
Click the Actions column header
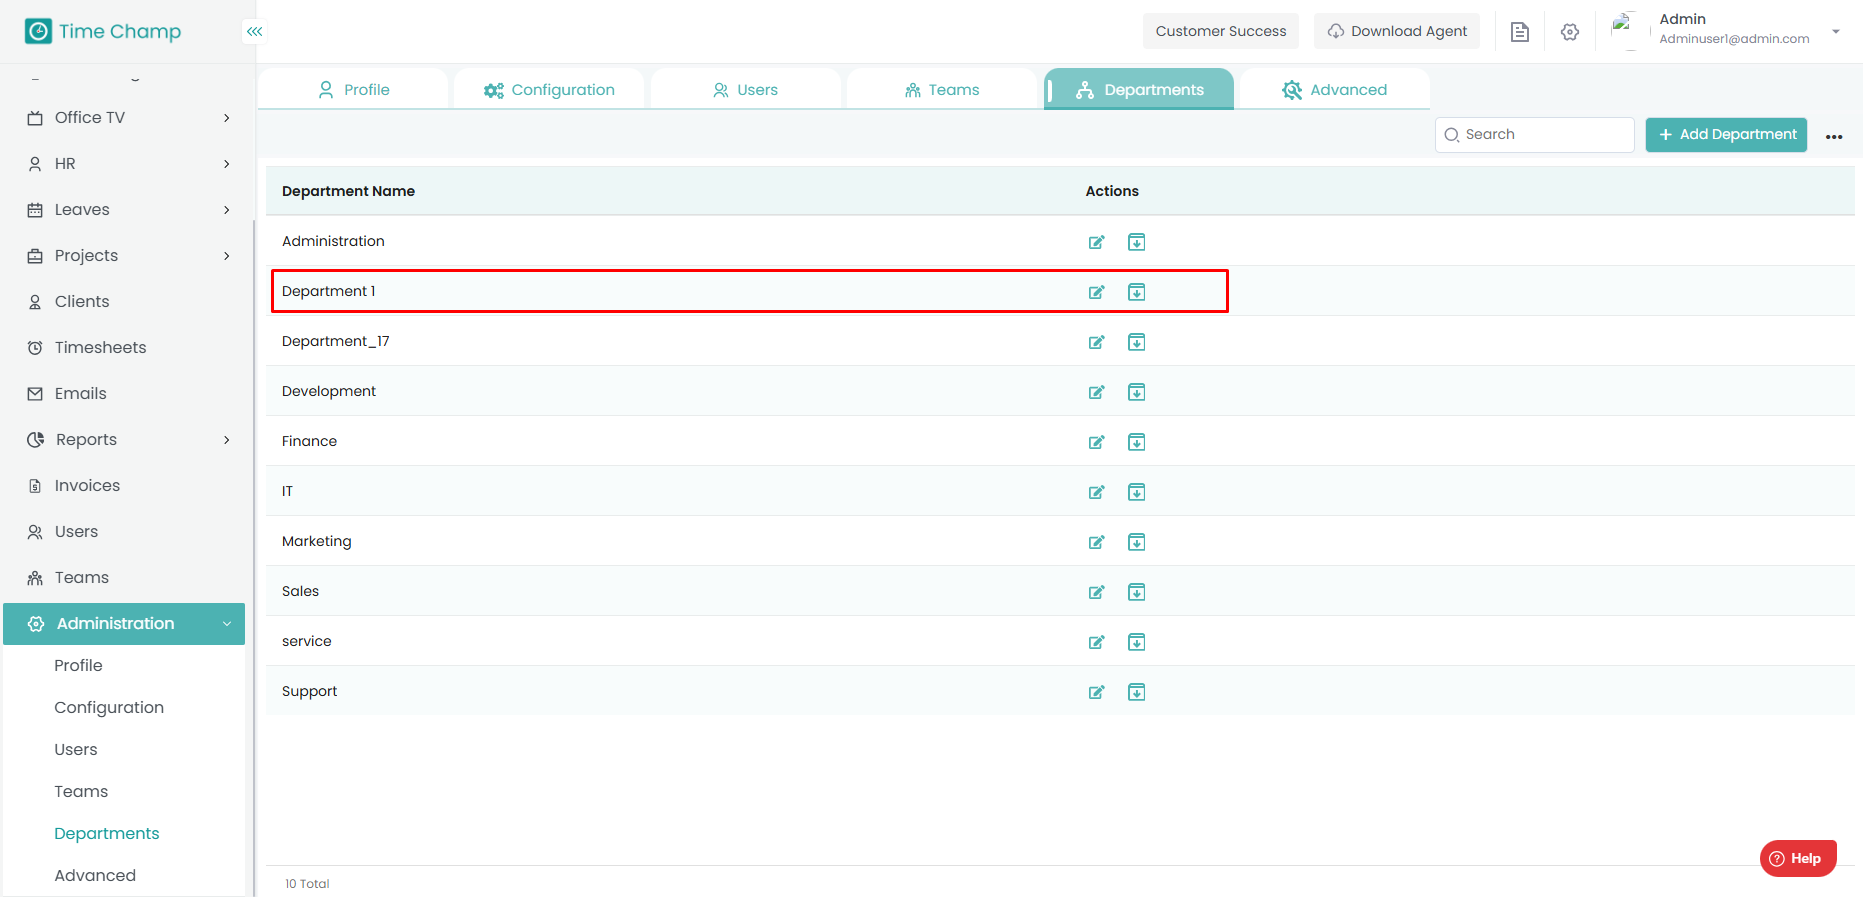[1112, 191]
